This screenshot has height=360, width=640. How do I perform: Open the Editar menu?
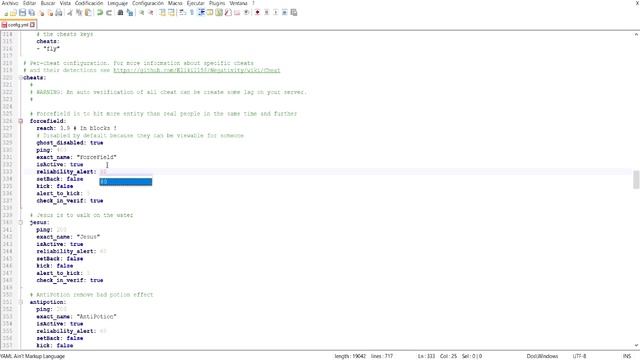(x=29, y=3)
